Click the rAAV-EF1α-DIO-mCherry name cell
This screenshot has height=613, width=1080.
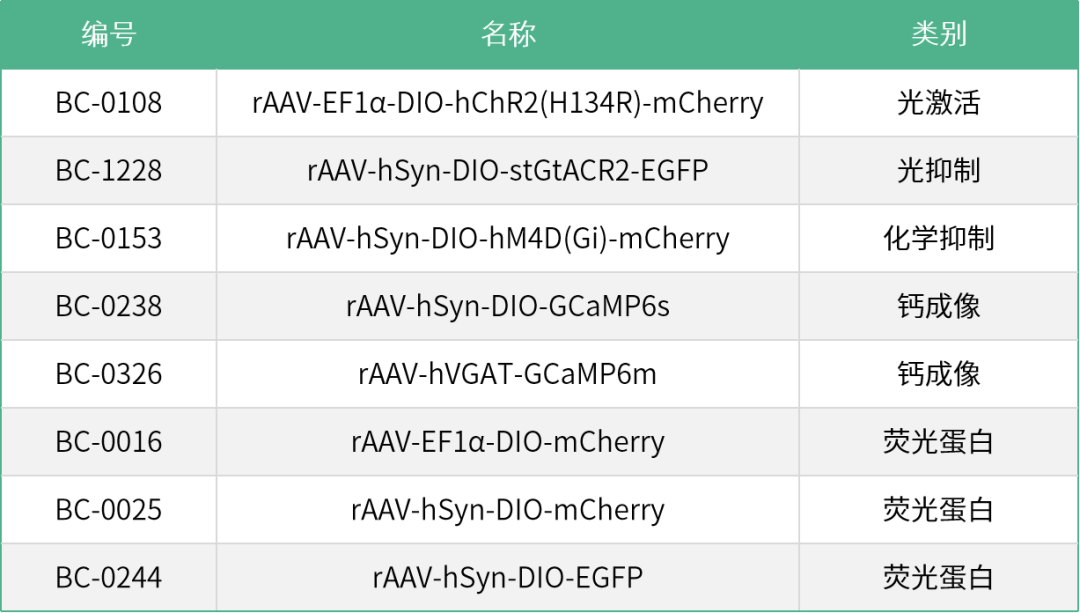[x=508, y=442]
